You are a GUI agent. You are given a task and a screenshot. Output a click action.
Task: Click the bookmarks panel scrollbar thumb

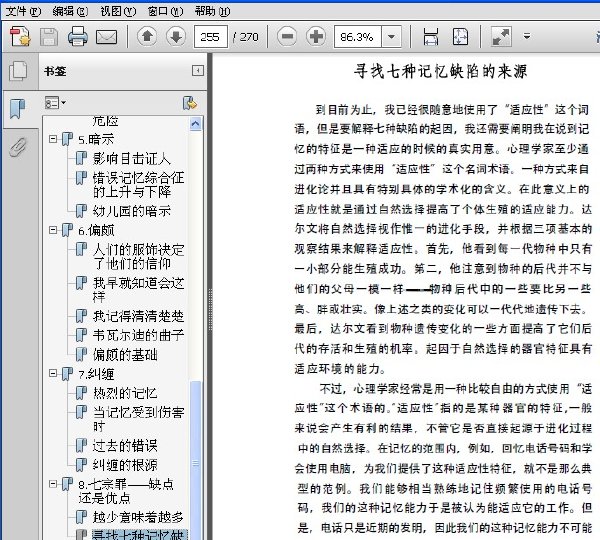pos(196,460)
